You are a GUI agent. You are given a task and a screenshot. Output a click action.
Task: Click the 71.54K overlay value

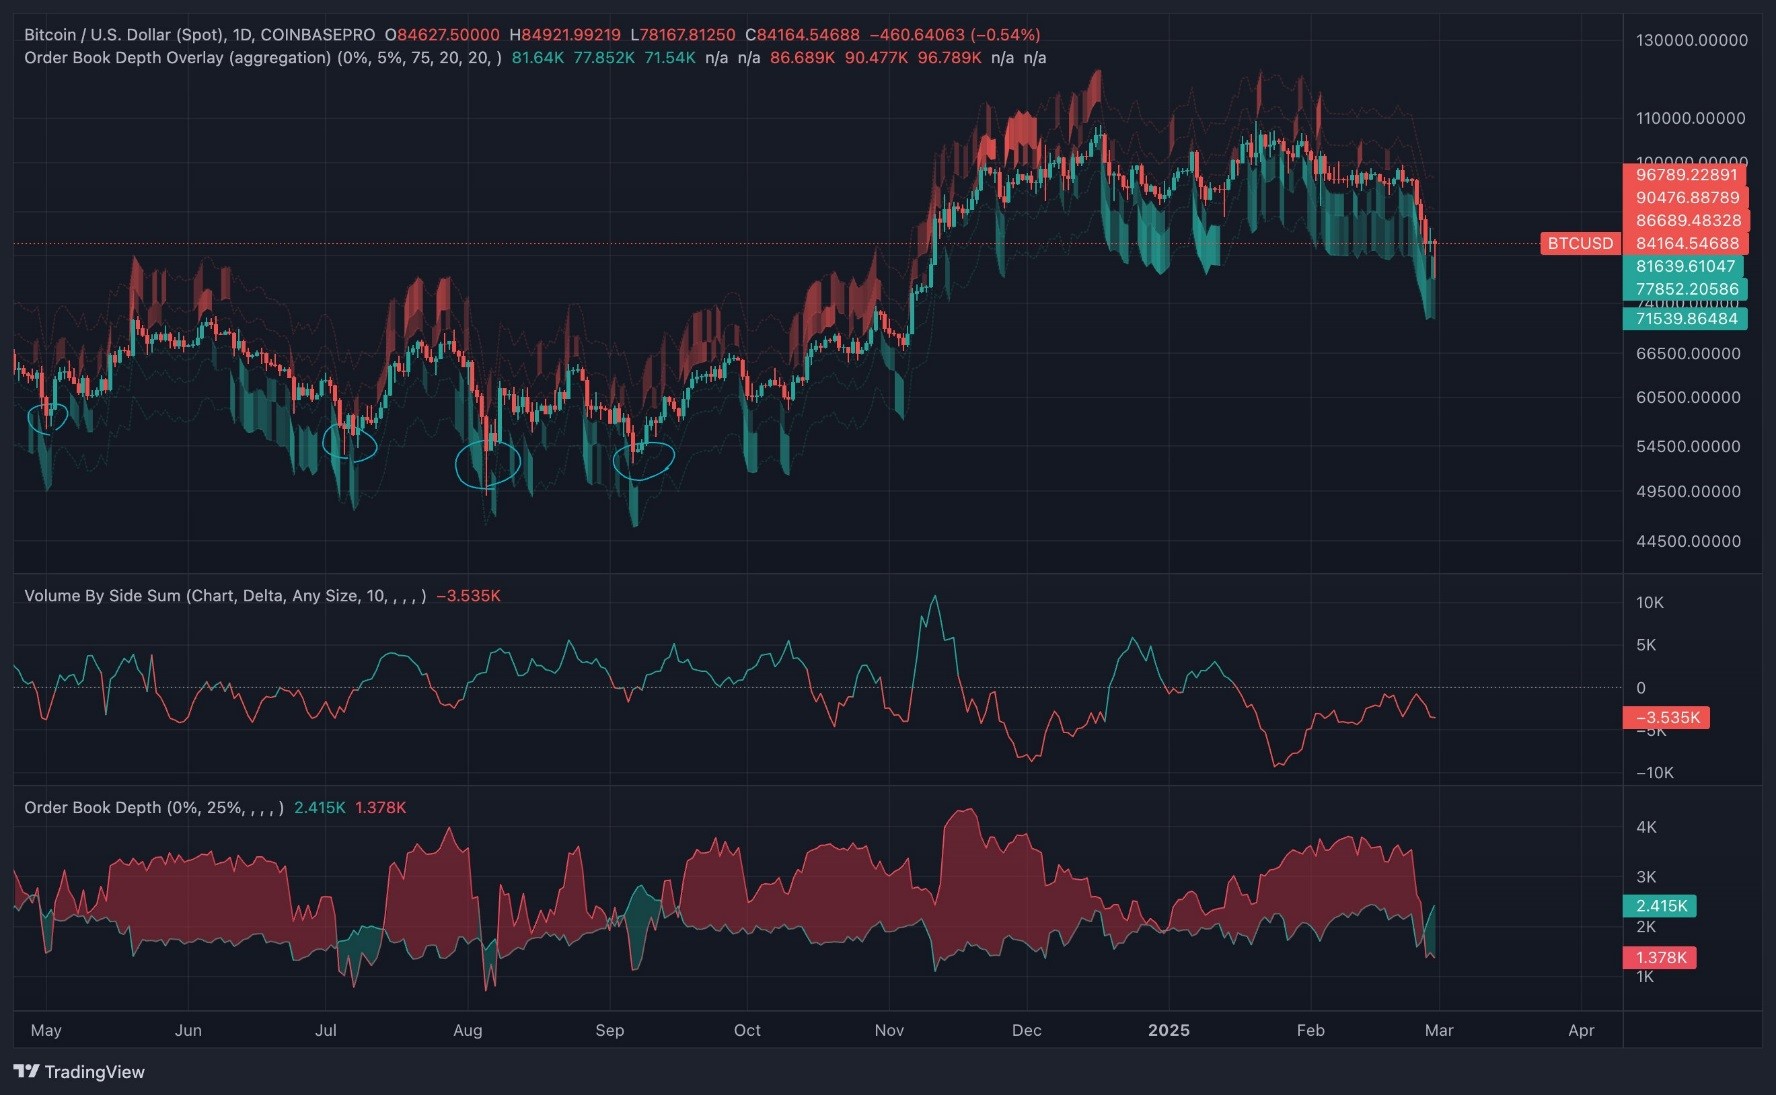[670, 57]
